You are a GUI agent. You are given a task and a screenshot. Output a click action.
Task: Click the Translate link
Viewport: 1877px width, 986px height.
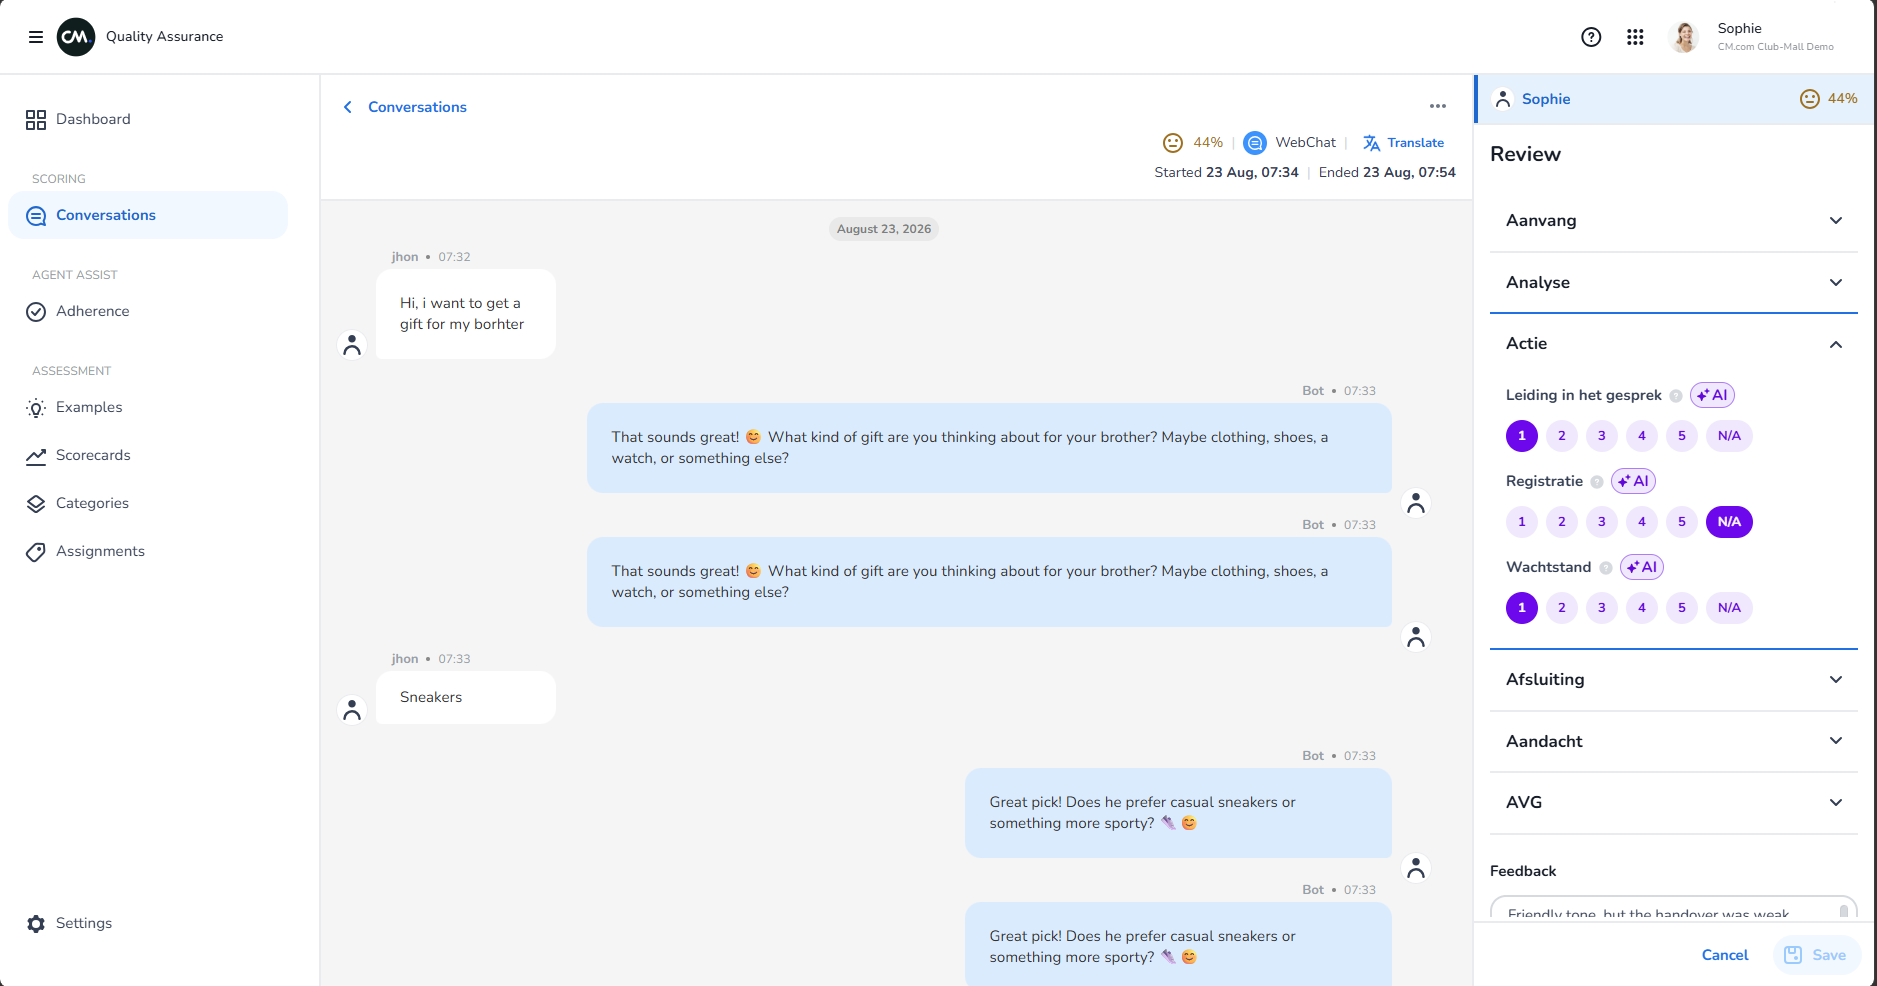click(x=1415, y=143)
